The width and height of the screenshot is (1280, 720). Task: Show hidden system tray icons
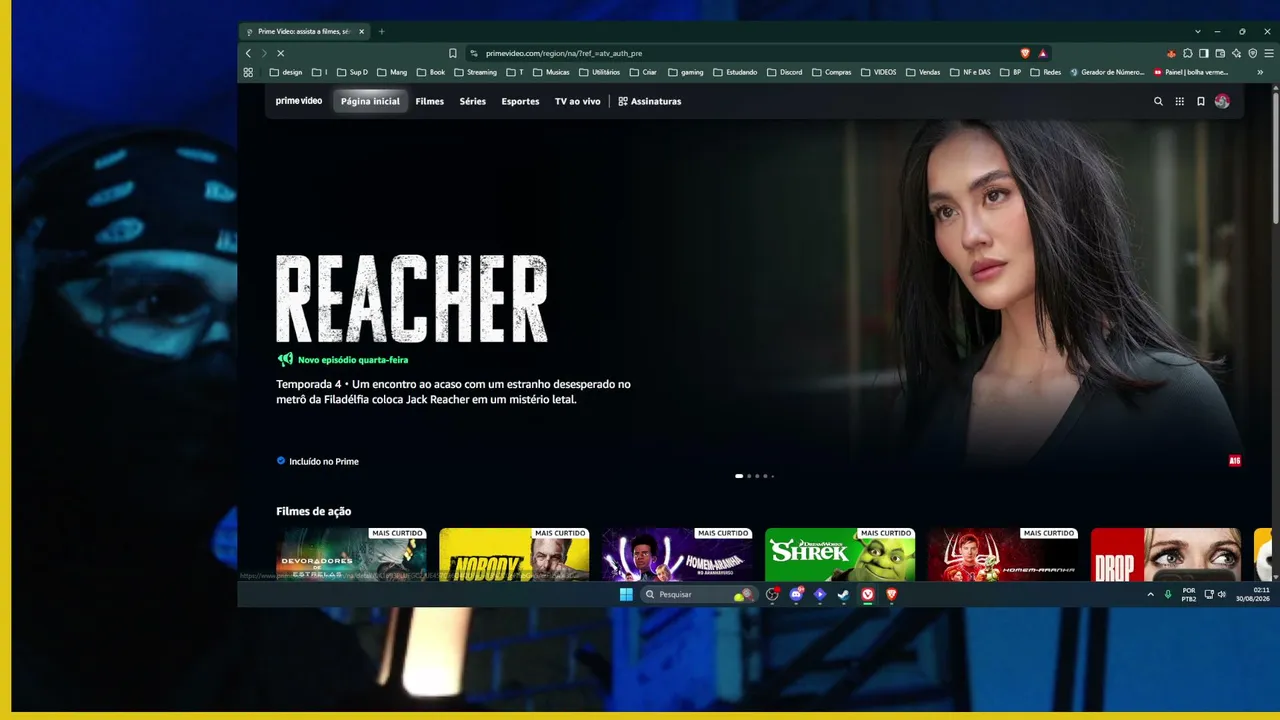tap(1150, 594)
